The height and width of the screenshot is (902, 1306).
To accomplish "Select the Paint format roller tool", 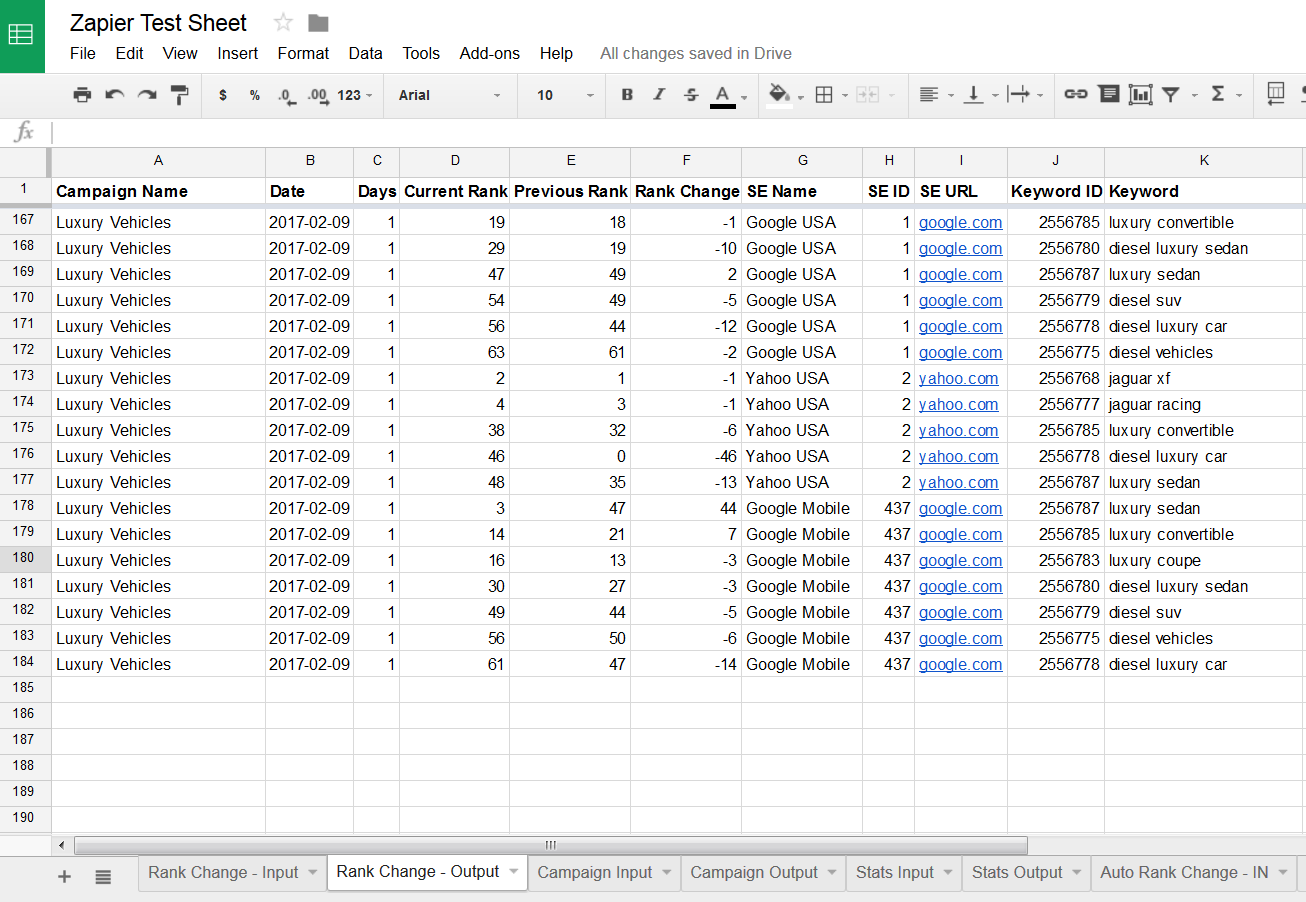I will click(x=180, y=95).
